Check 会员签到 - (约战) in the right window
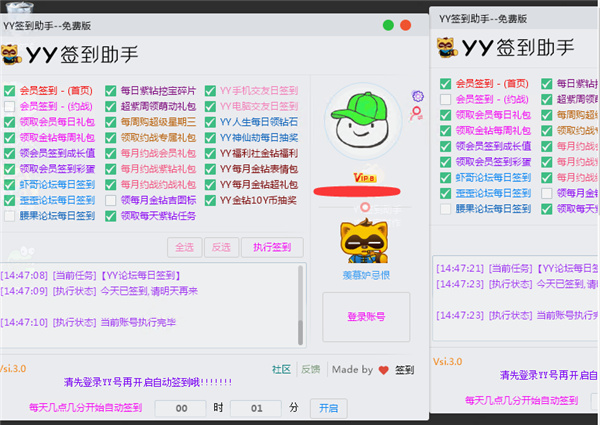The width and height of the screenshot is (600, 425). tap(445, 99)
